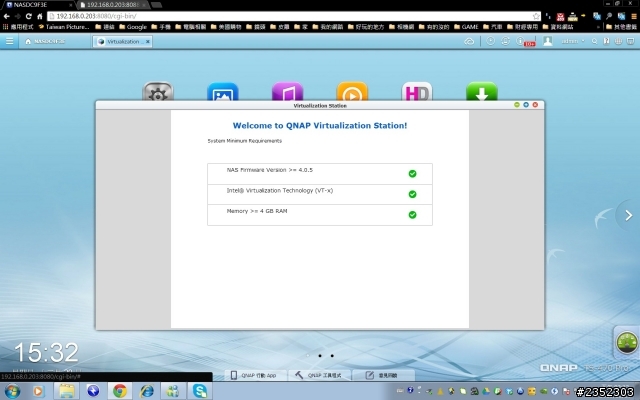Click the browser home icon

click(x=40, y=16)
